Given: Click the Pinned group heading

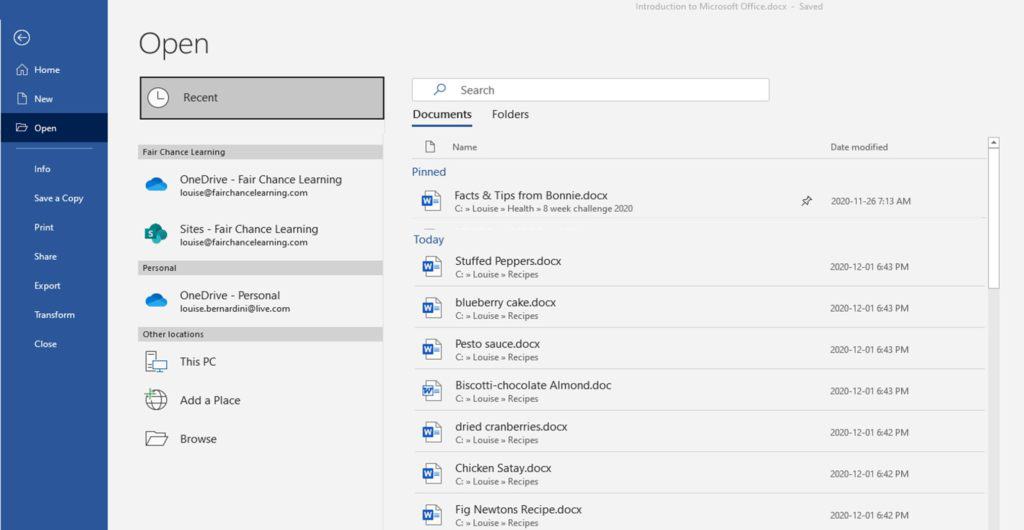Looking at the screenshot, I should pos(428,172).
